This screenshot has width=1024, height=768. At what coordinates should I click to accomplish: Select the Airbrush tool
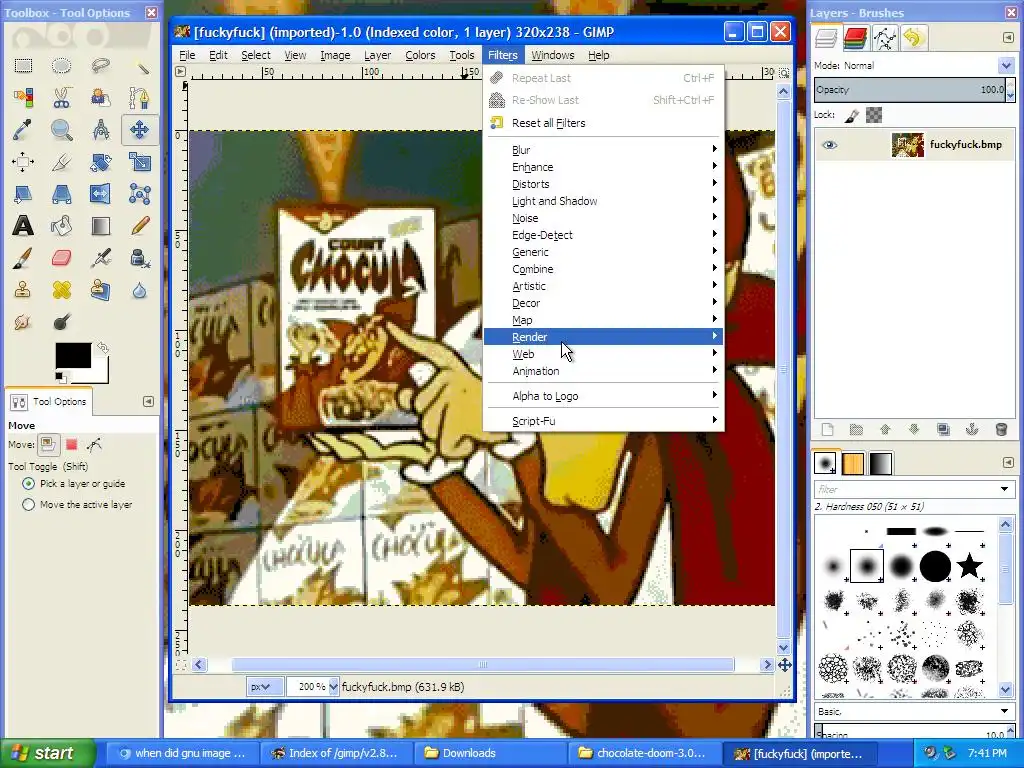point(100,258)
